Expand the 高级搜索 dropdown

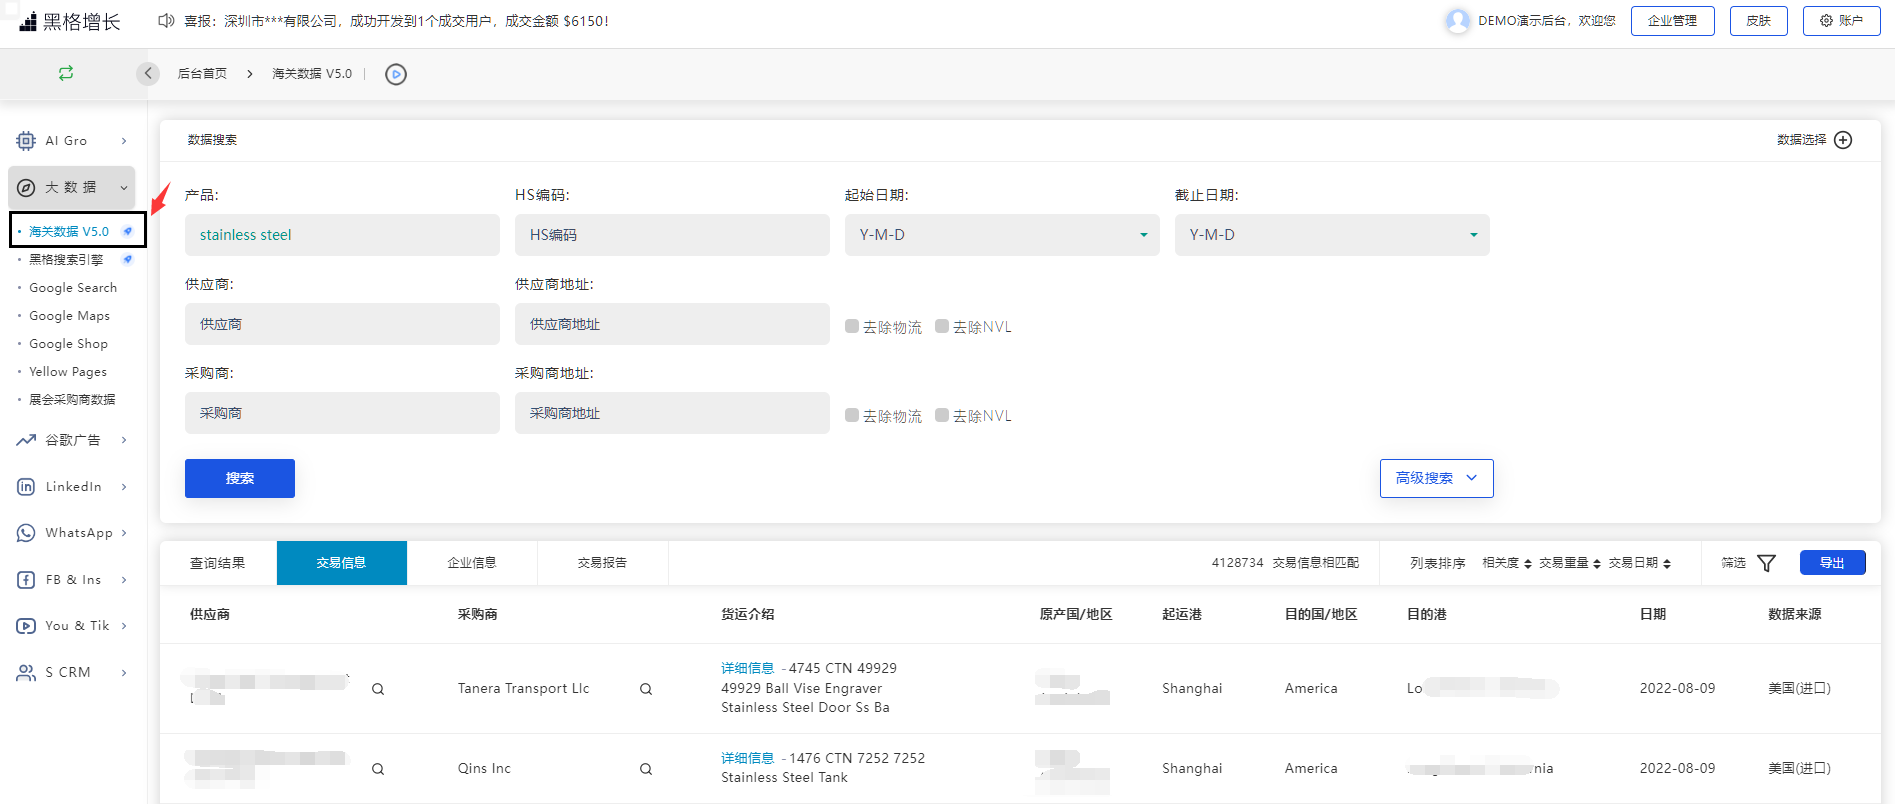pos(1436,478)
